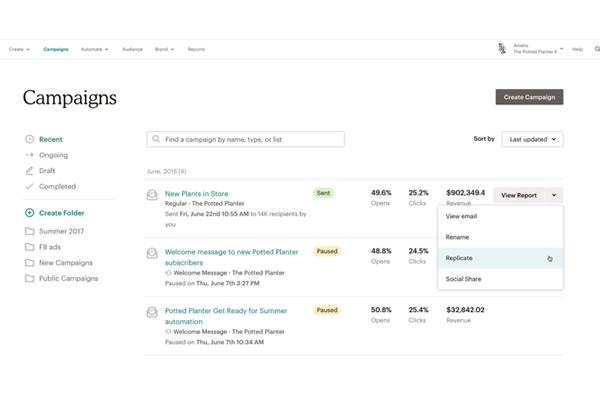Click the $32,842.02 revenue value
Viewport: 600px width, 420px height.
pyautogui.click(x=465, y=309)
